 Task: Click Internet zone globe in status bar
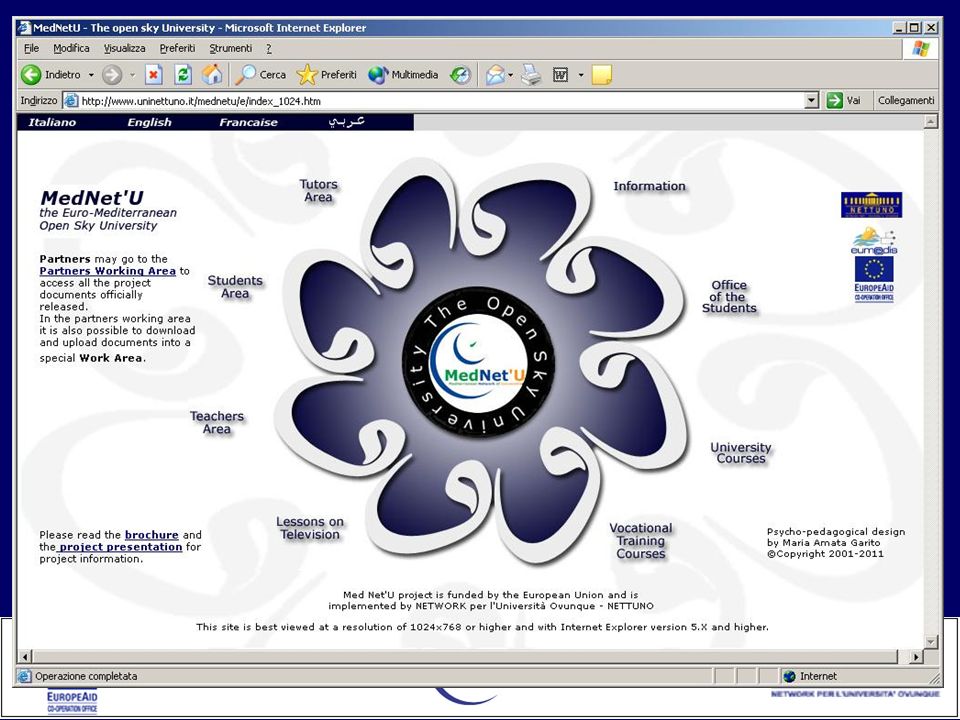pyautogui.click(x=789, y=676)
